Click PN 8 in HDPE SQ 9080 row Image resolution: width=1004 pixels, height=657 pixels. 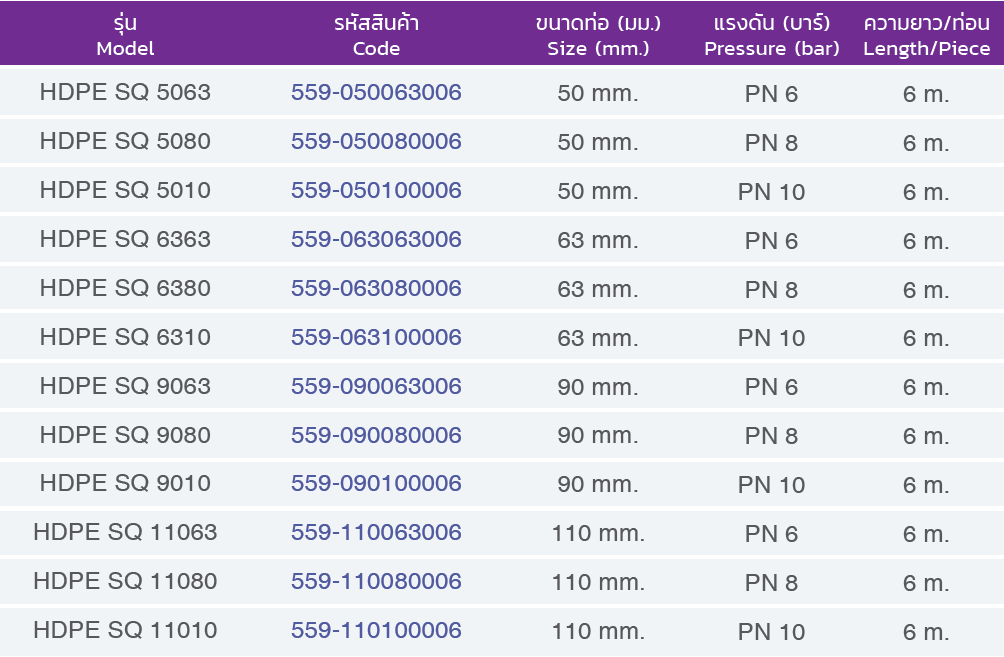(x=772, y=436)
